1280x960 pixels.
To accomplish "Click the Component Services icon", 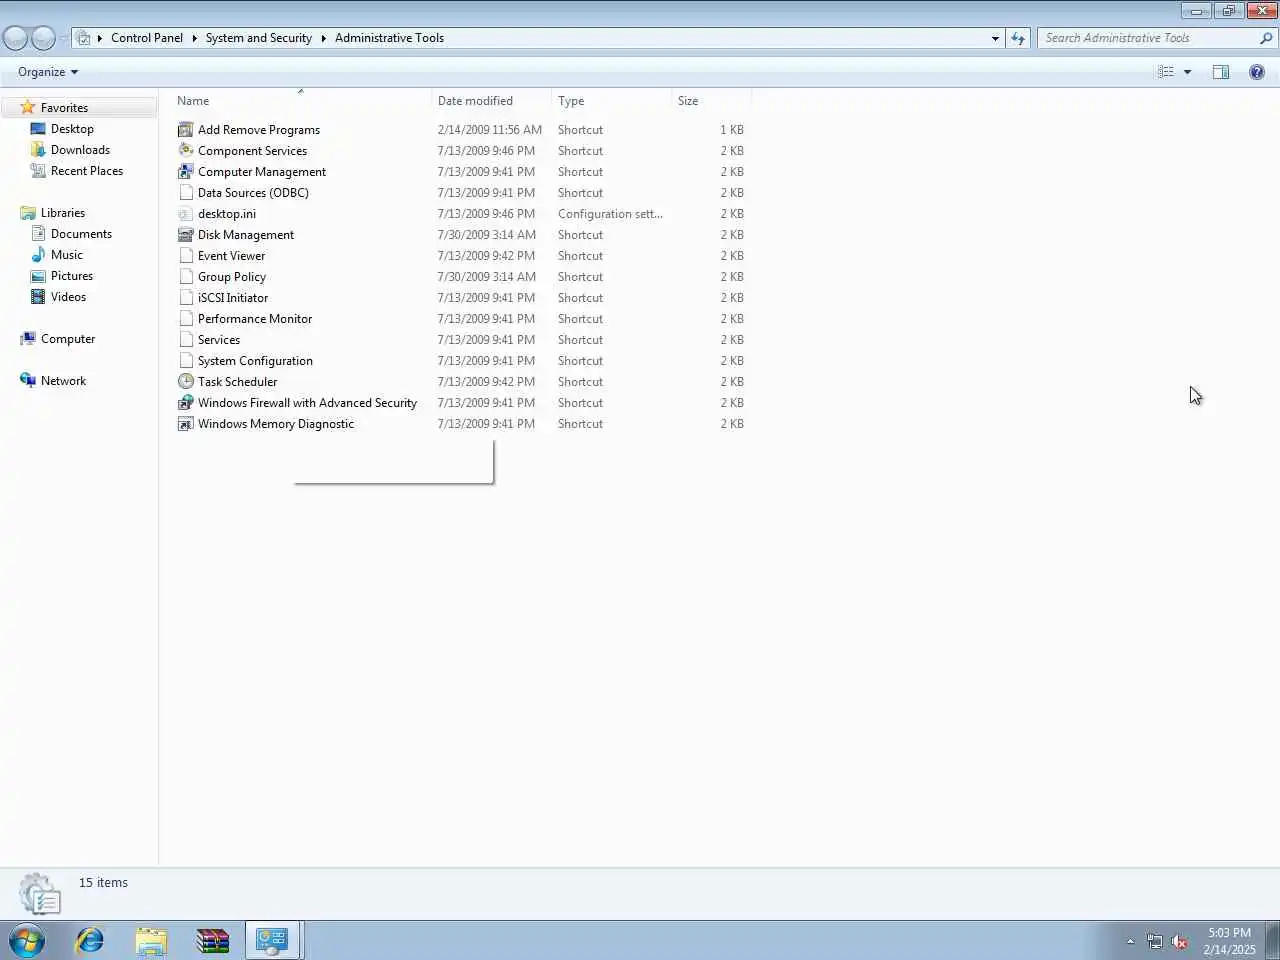I will click(x=185, y=151).
